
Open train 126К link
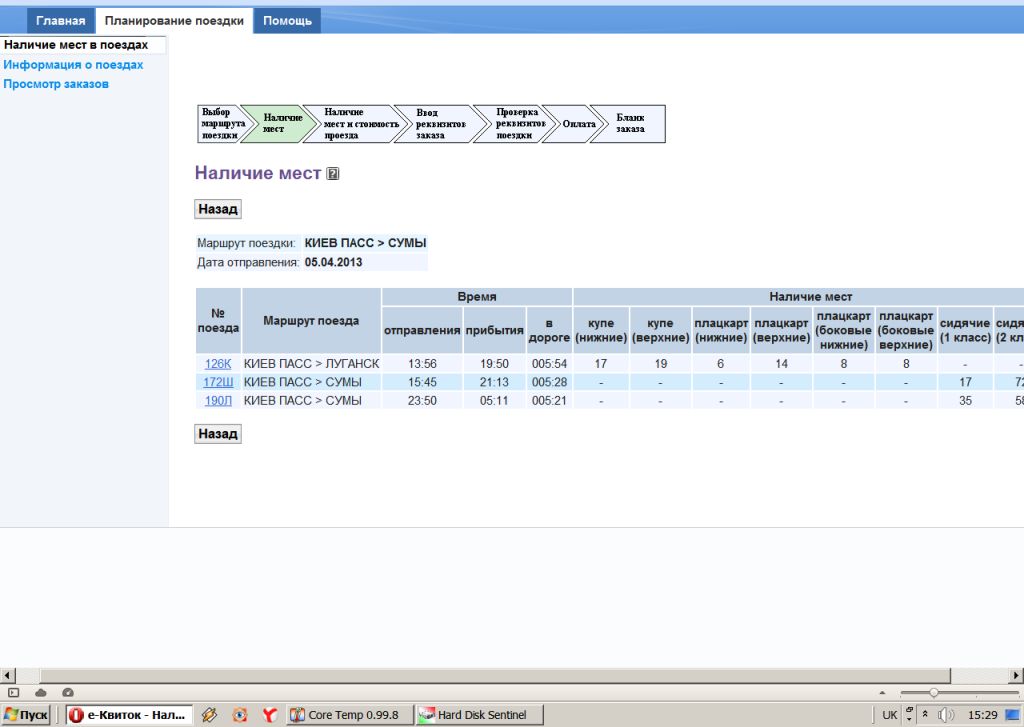click(217, 364)
